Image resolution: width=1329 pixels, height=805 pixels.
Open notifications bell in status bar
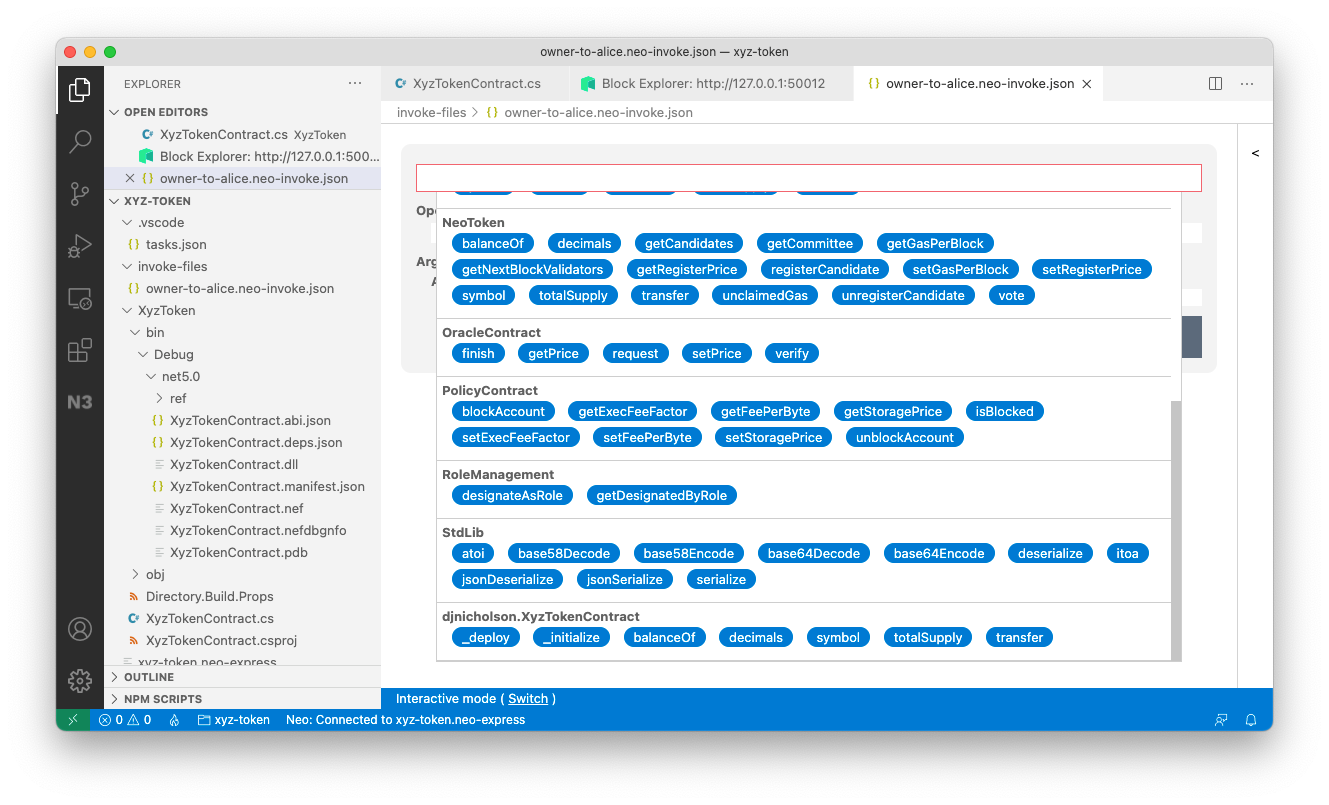click(1251, 720)
